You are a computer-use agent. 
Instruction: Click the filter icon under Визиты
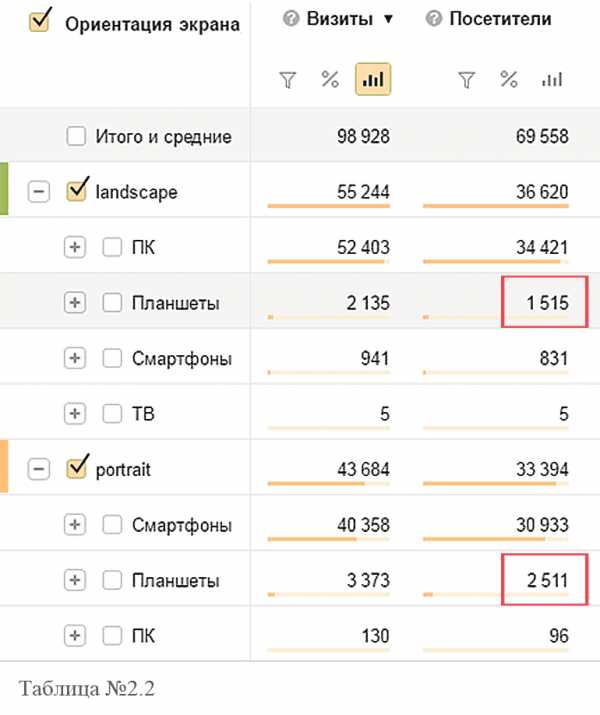[x=288, y=81]
